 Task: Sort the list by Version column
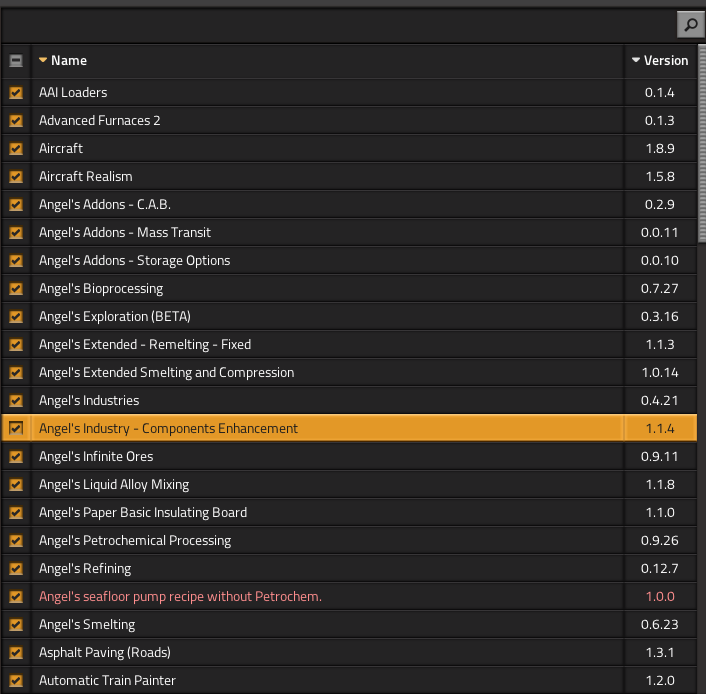click(660, 60)
